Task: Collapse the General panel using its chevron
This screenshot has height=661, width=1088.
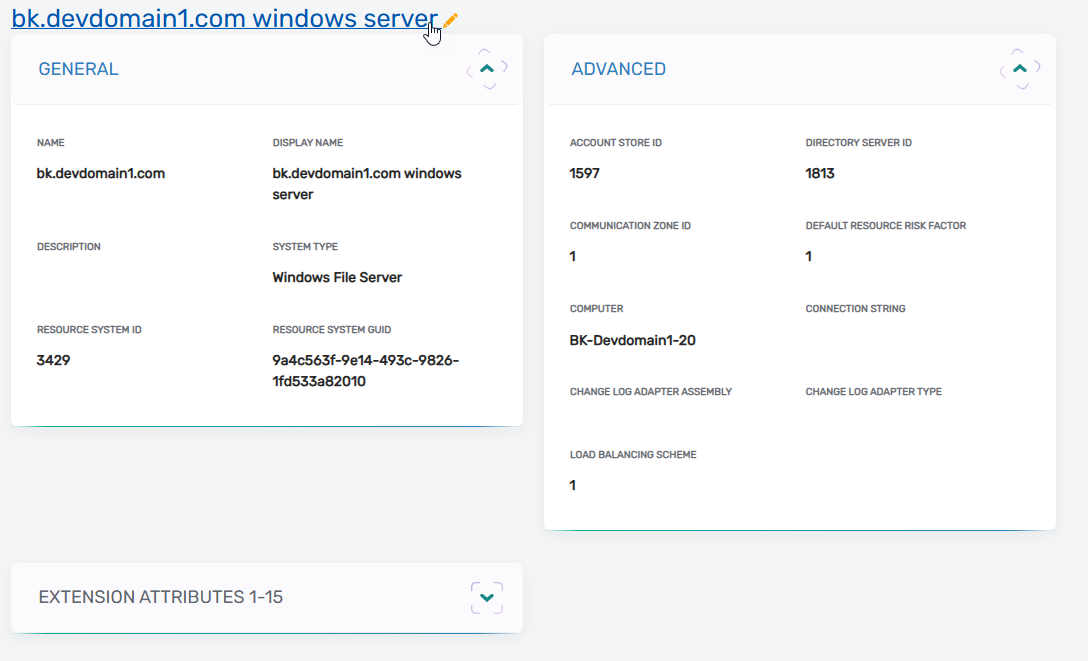Action: point(487,69)
